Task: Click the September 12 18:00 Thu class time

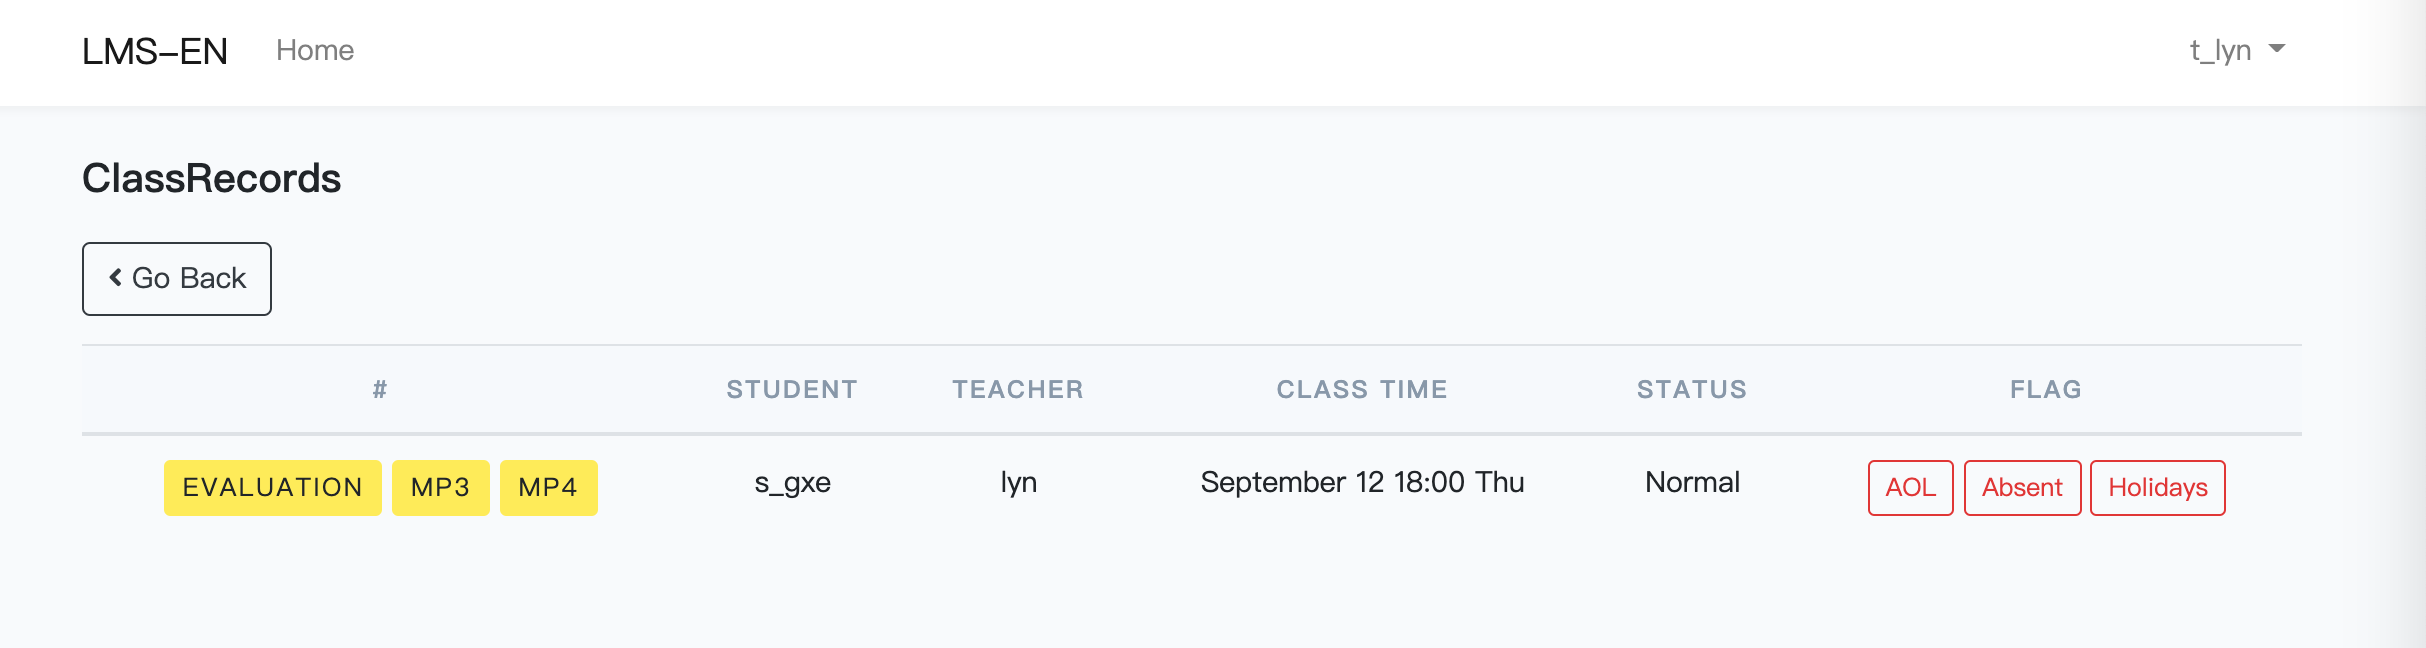Action: coord(1362,483)
